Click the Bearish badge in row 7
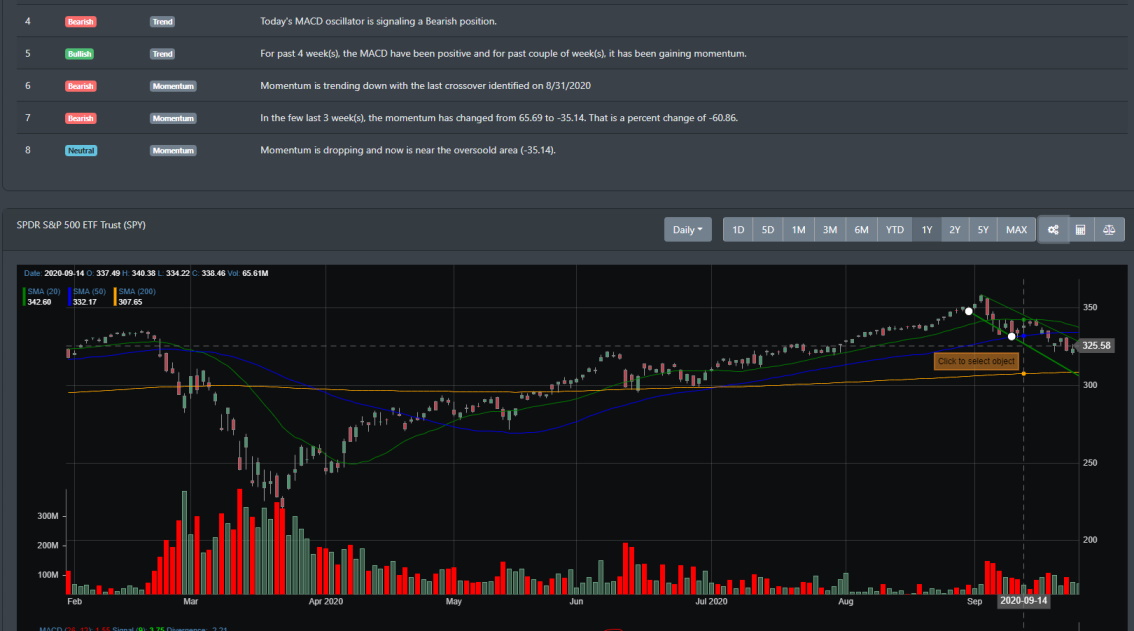Image resolution: width=1134 pixels, height=631 pixels. [80, 118]
